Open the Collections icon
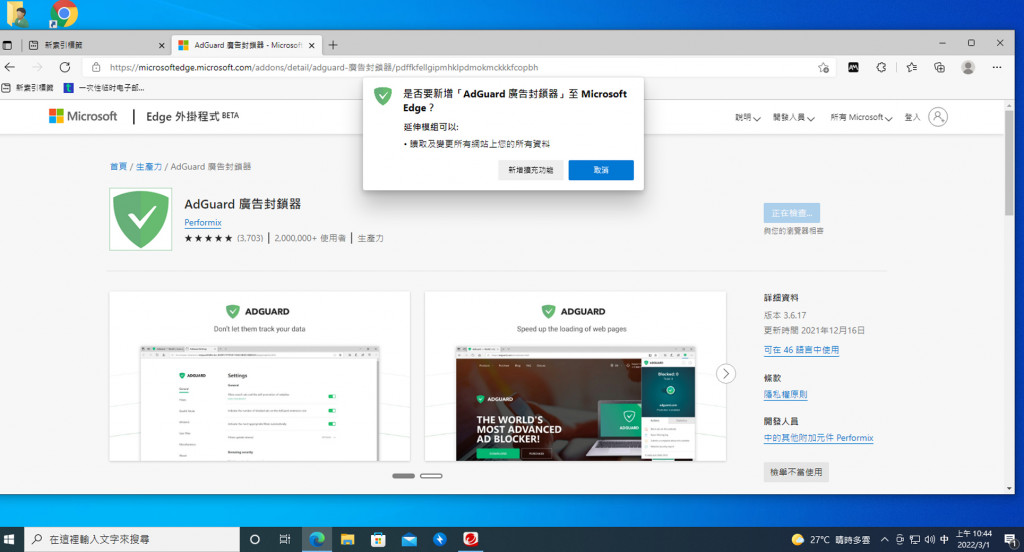The height and width of the screenshot is (552, 1024). [939, 67]
